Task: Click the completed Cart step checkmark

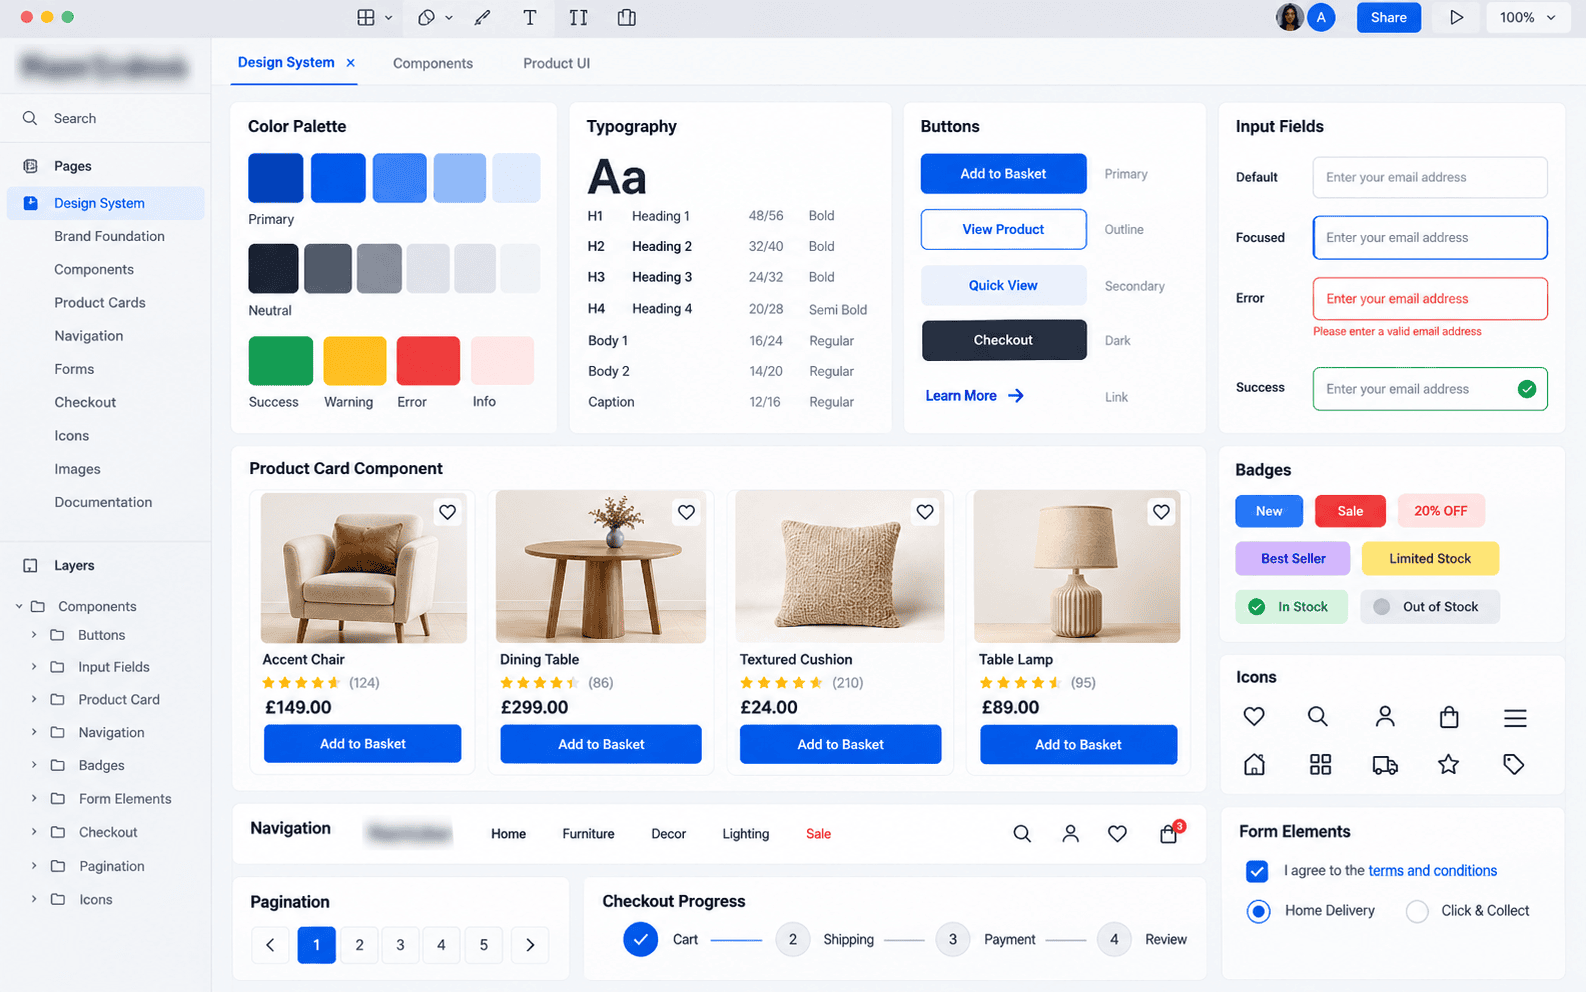Action: click(640, 939)
